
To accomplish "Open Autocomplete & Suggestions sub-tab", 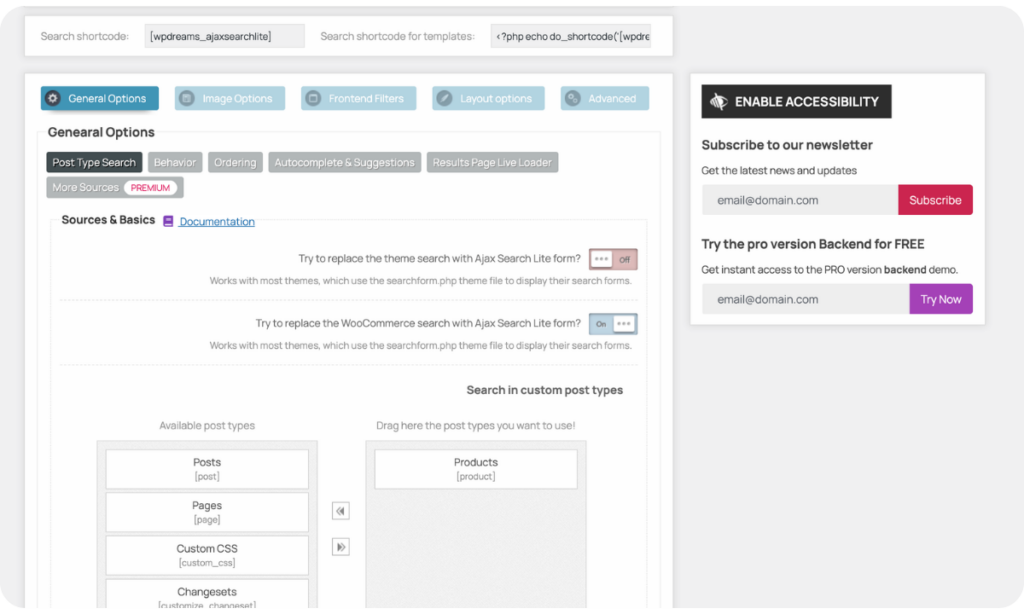I will pyautogui.click(x=344, y=162).
